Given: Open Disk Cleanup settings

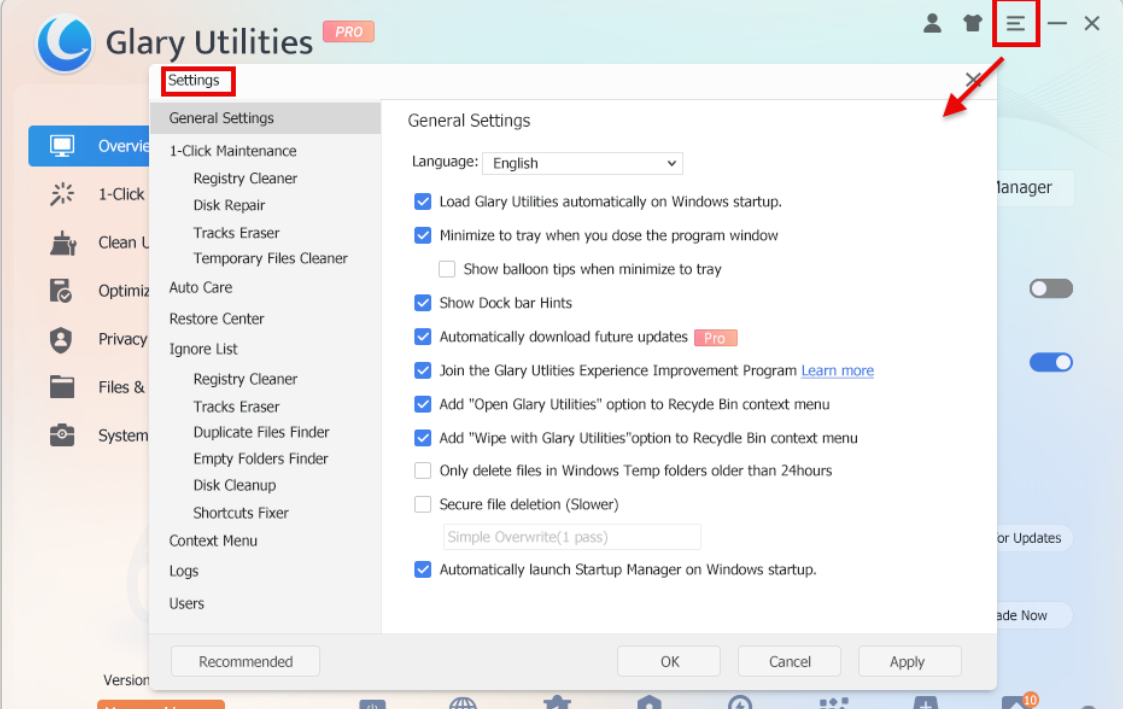Looking at the screenshot, I should [x=234, y=486].
